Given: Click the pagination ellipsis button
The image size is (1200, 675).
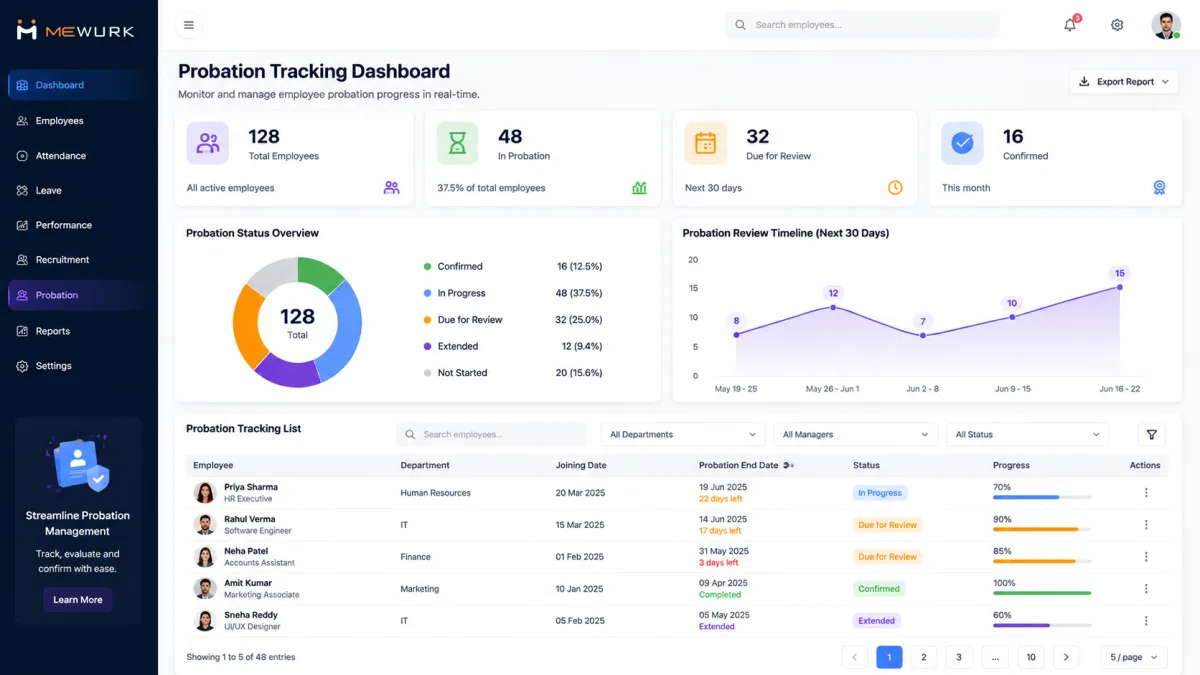Looking at the screenshot, I should [x=995, y=657].
